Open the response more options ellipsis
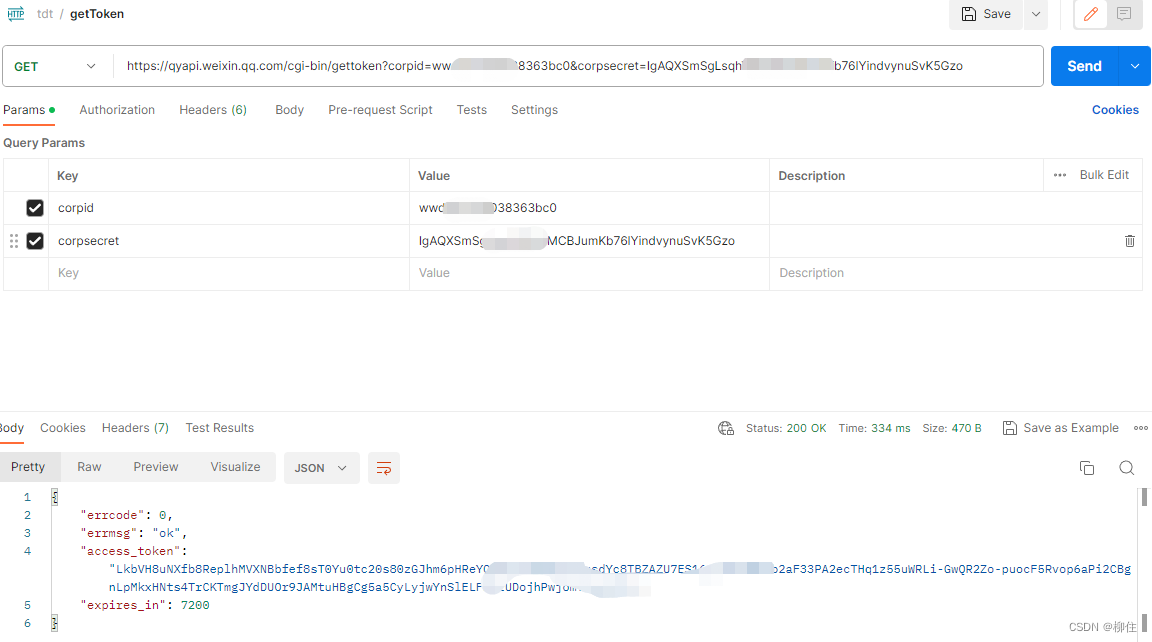 click(1140, 428)
